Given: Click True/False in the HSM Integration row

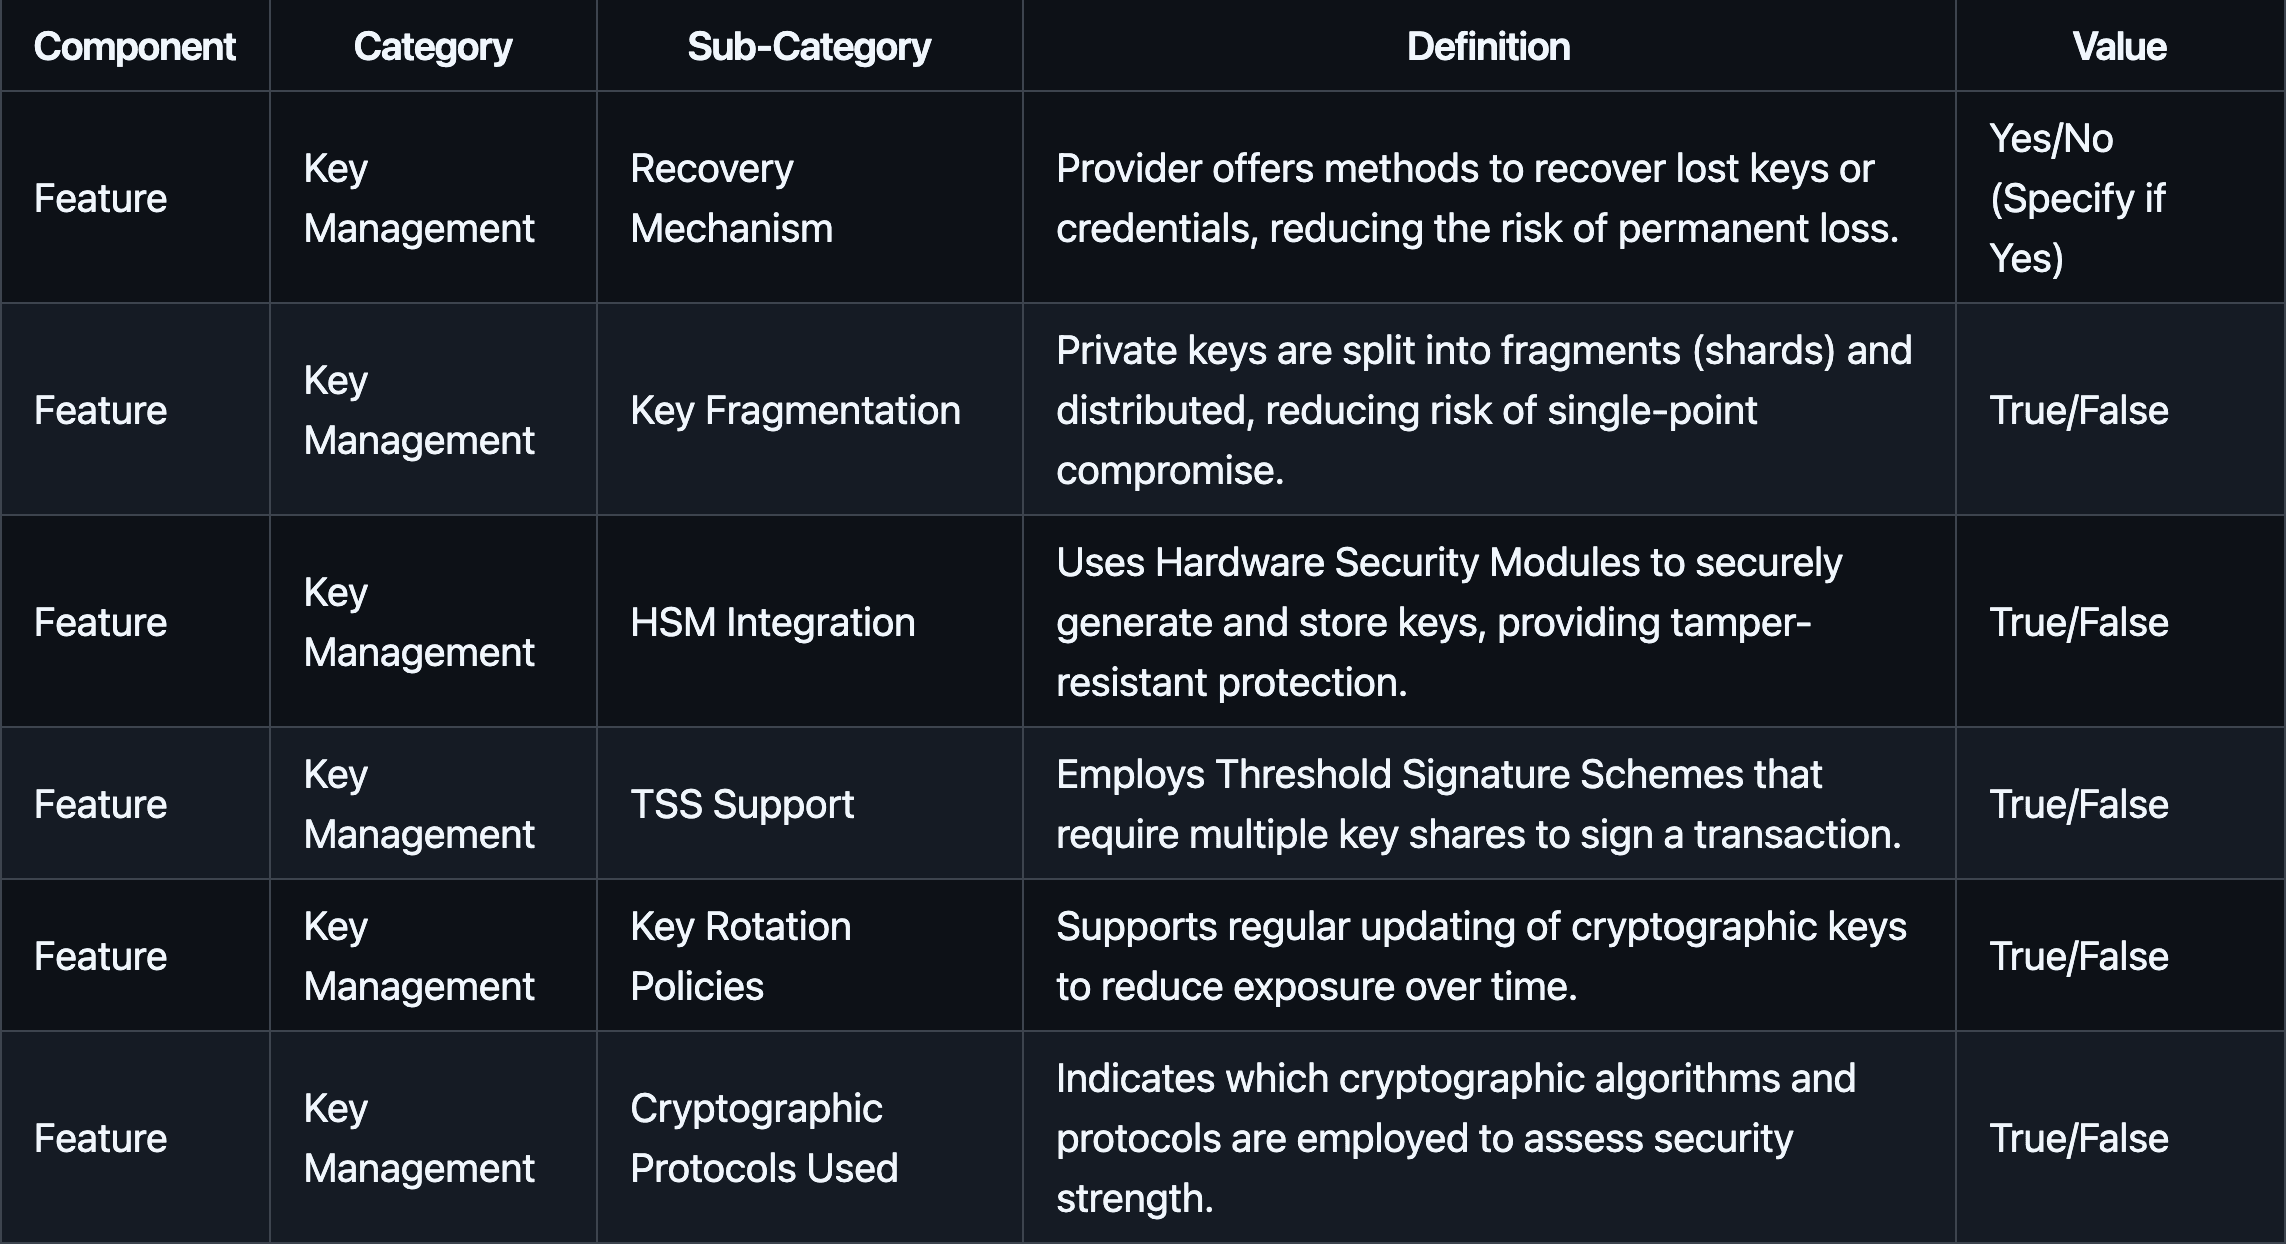Looking at the screenshot, I should tap(2078, 622).
